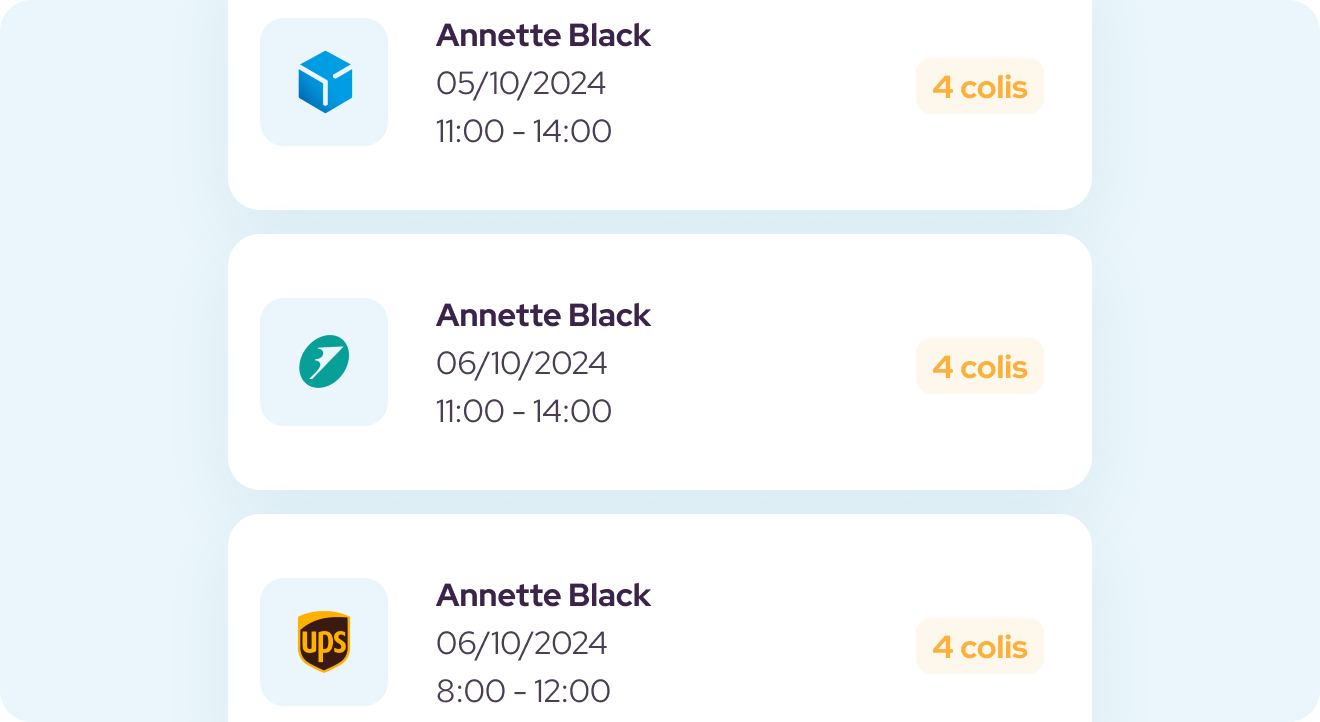Click the "4 colis" badge on the teal logo delivery

[979, 367]
